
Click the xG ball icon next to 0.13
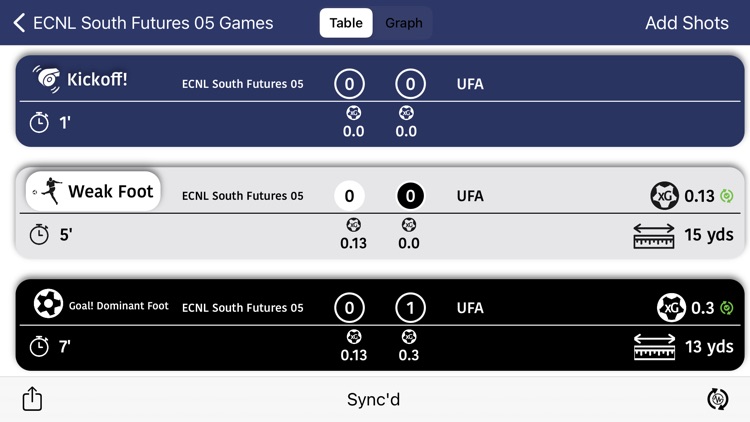coord(664,196)
